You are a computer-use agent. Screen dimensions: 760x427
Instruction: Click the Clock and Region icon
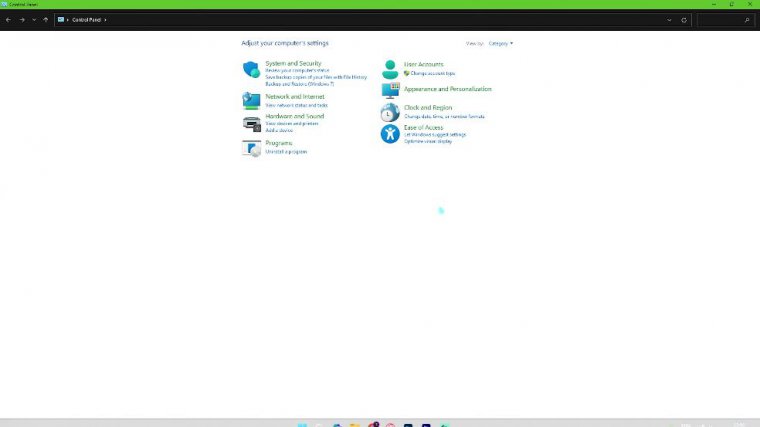[390, 112]
